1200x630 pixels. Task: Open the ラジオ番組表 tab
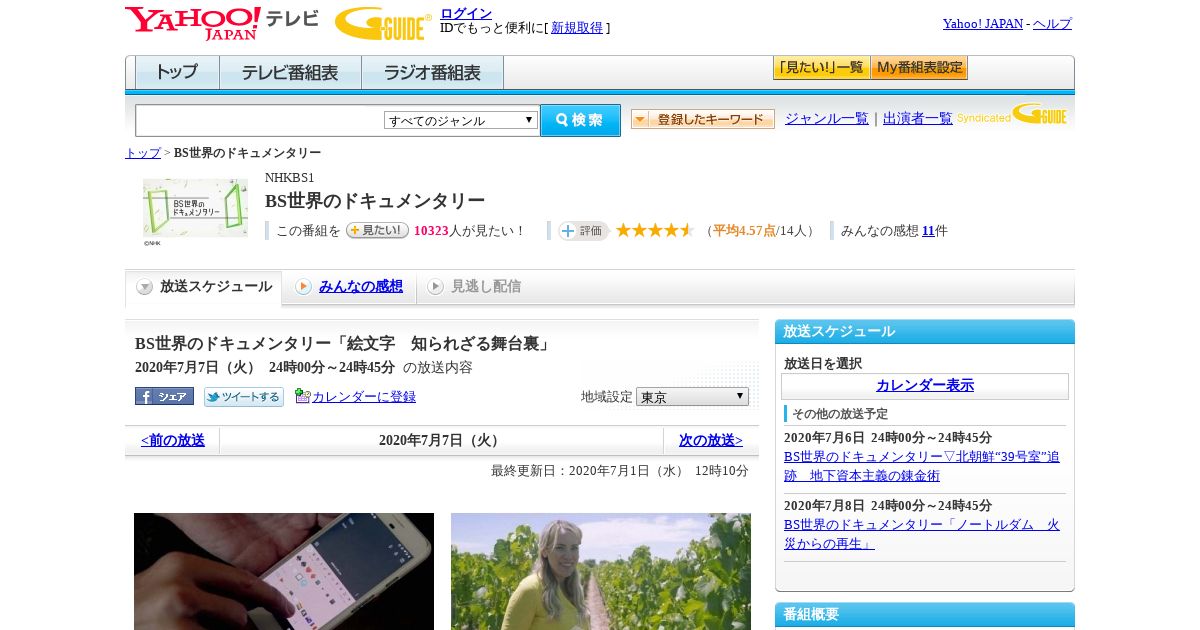pyautogui.click(x=432, y=72)
